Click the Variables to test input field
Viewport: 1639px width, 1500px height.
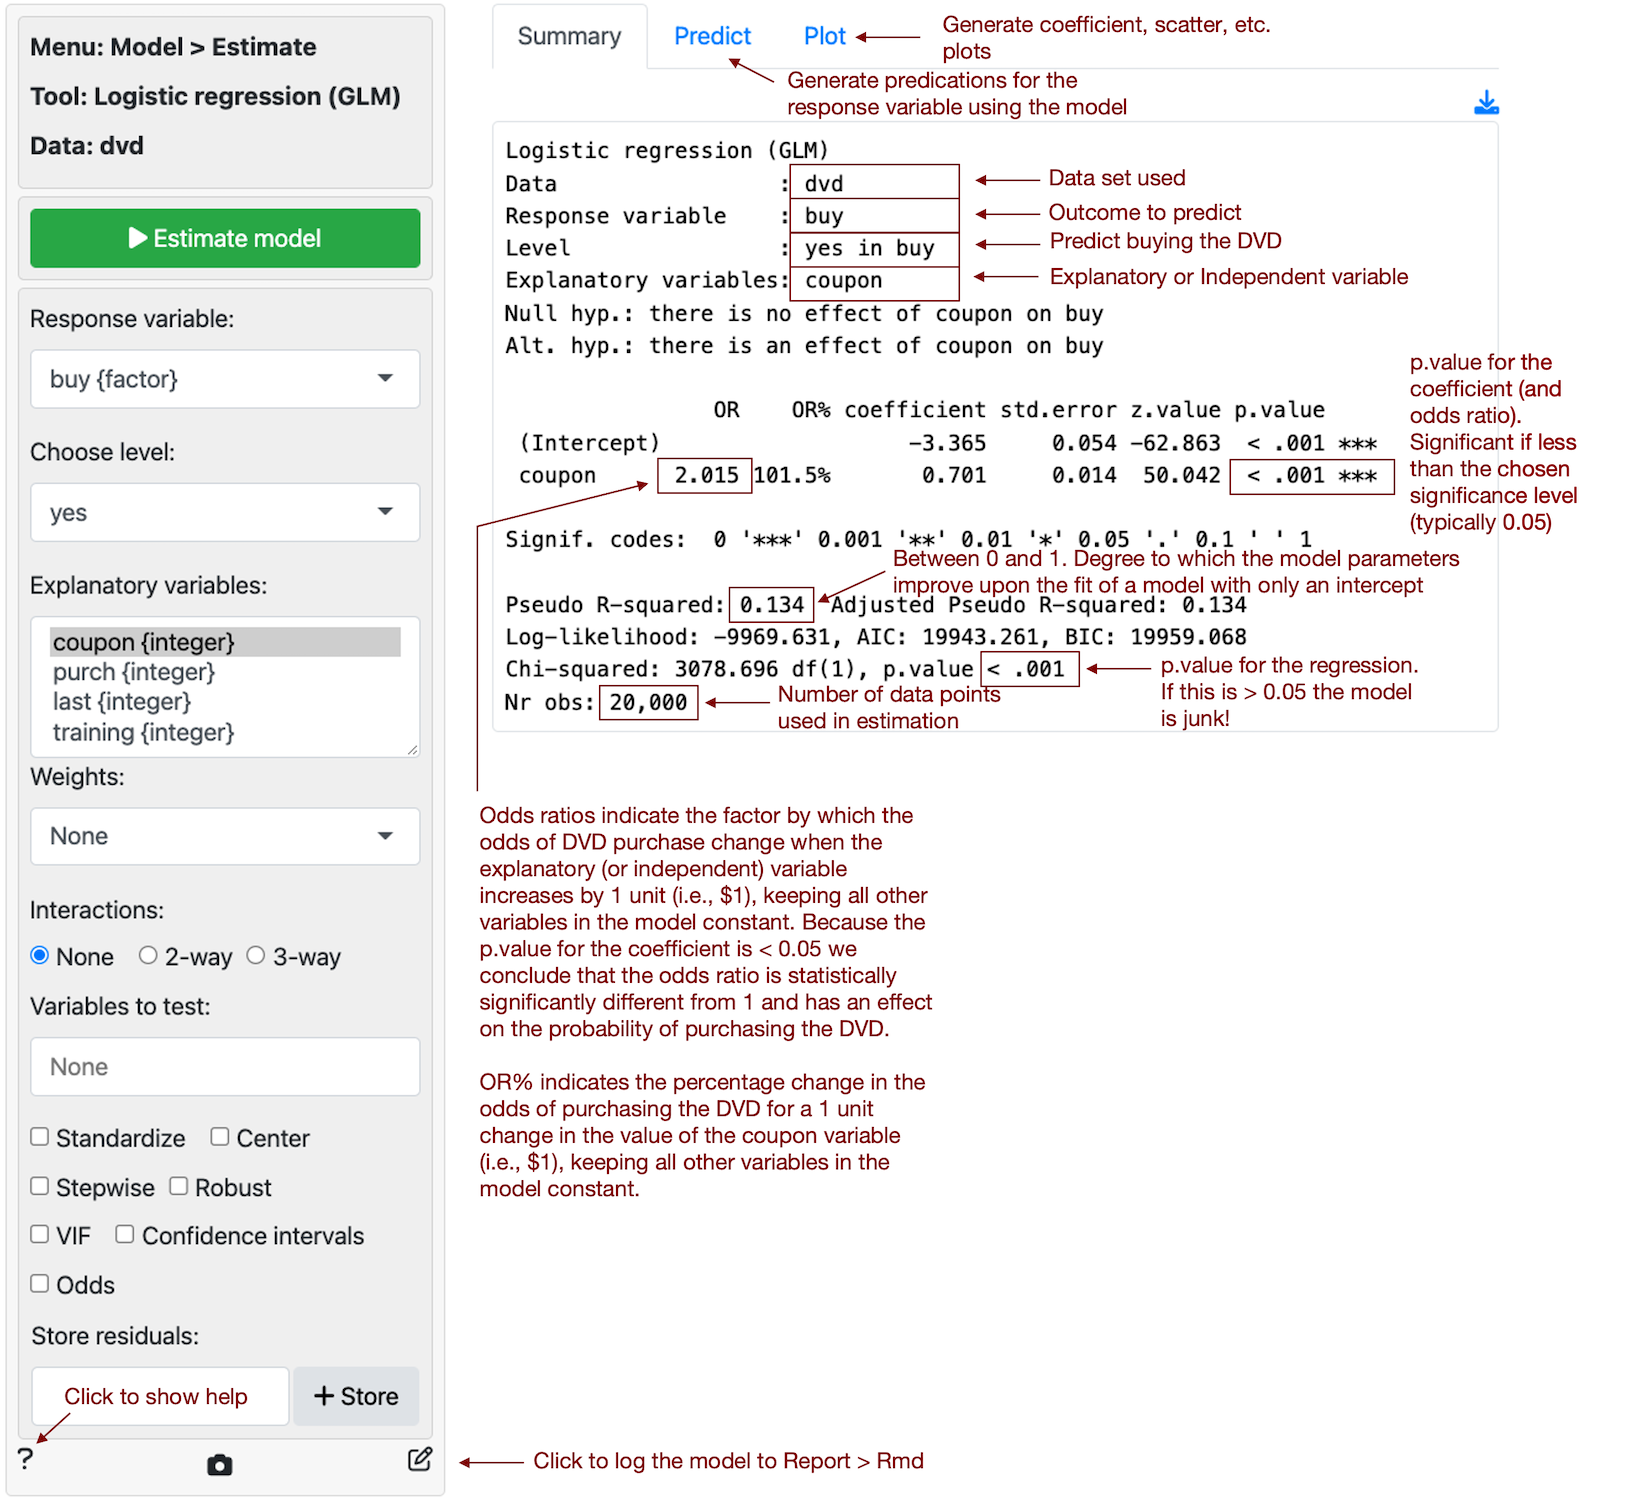225,1067
